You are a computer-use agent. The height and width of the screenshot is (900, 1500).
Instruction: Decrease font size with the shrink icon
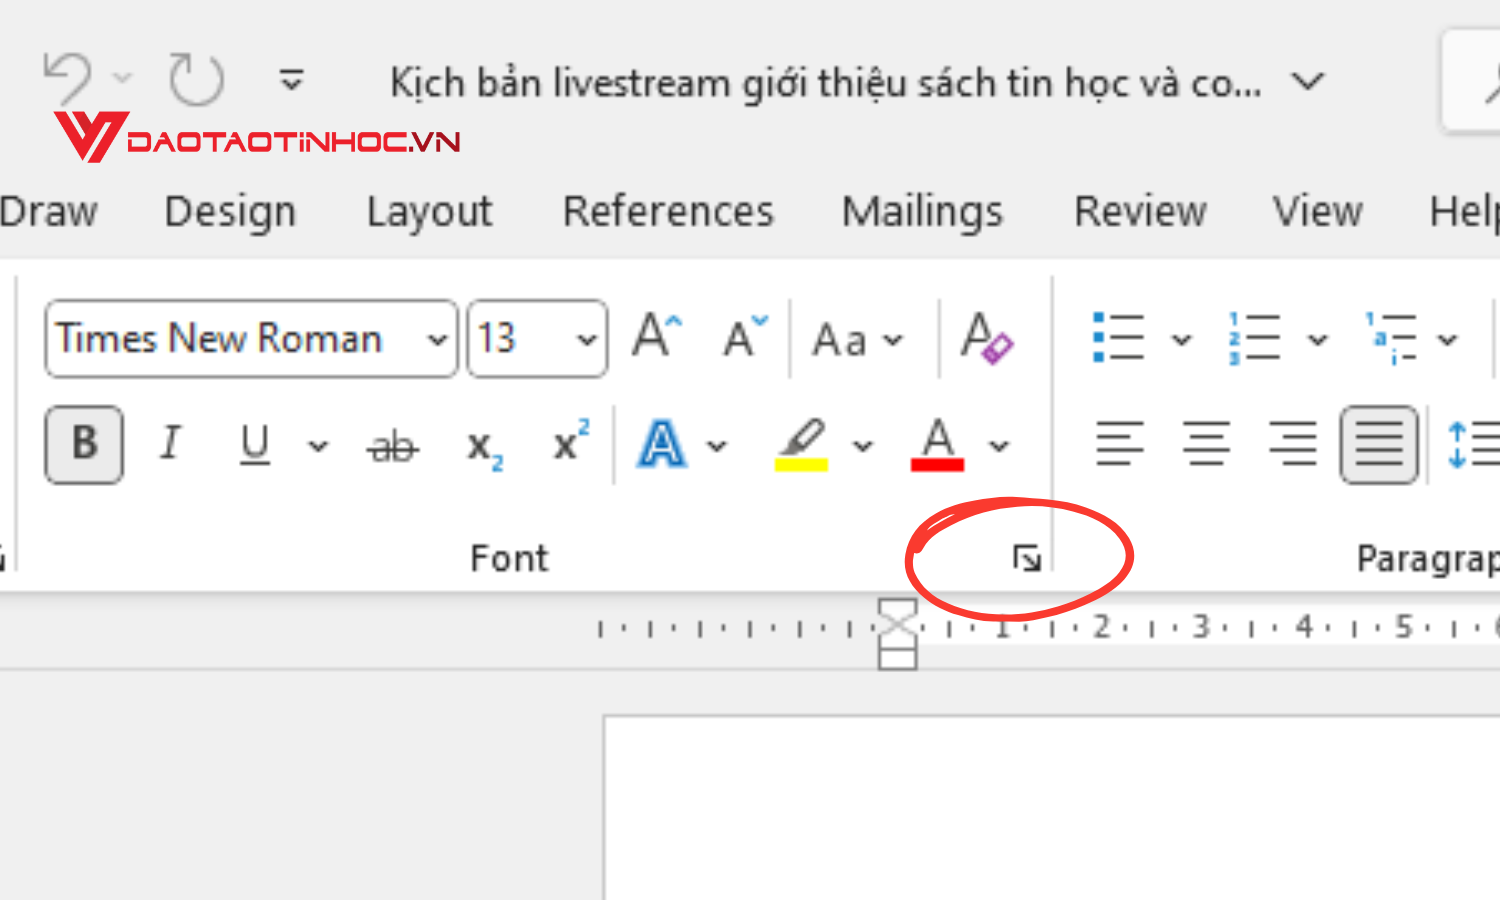pos(746,336)
